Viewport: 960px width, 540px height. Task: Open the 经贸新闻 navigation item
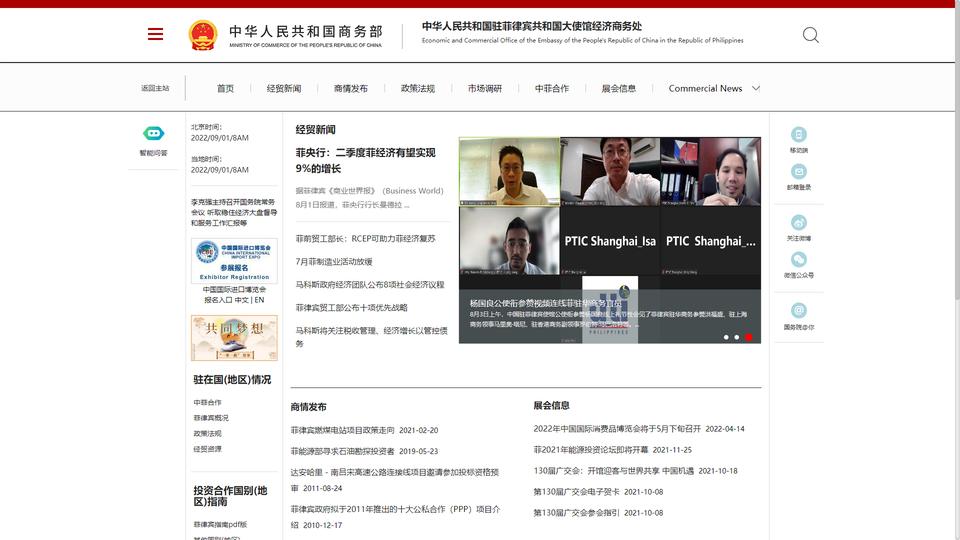(284, 88)
